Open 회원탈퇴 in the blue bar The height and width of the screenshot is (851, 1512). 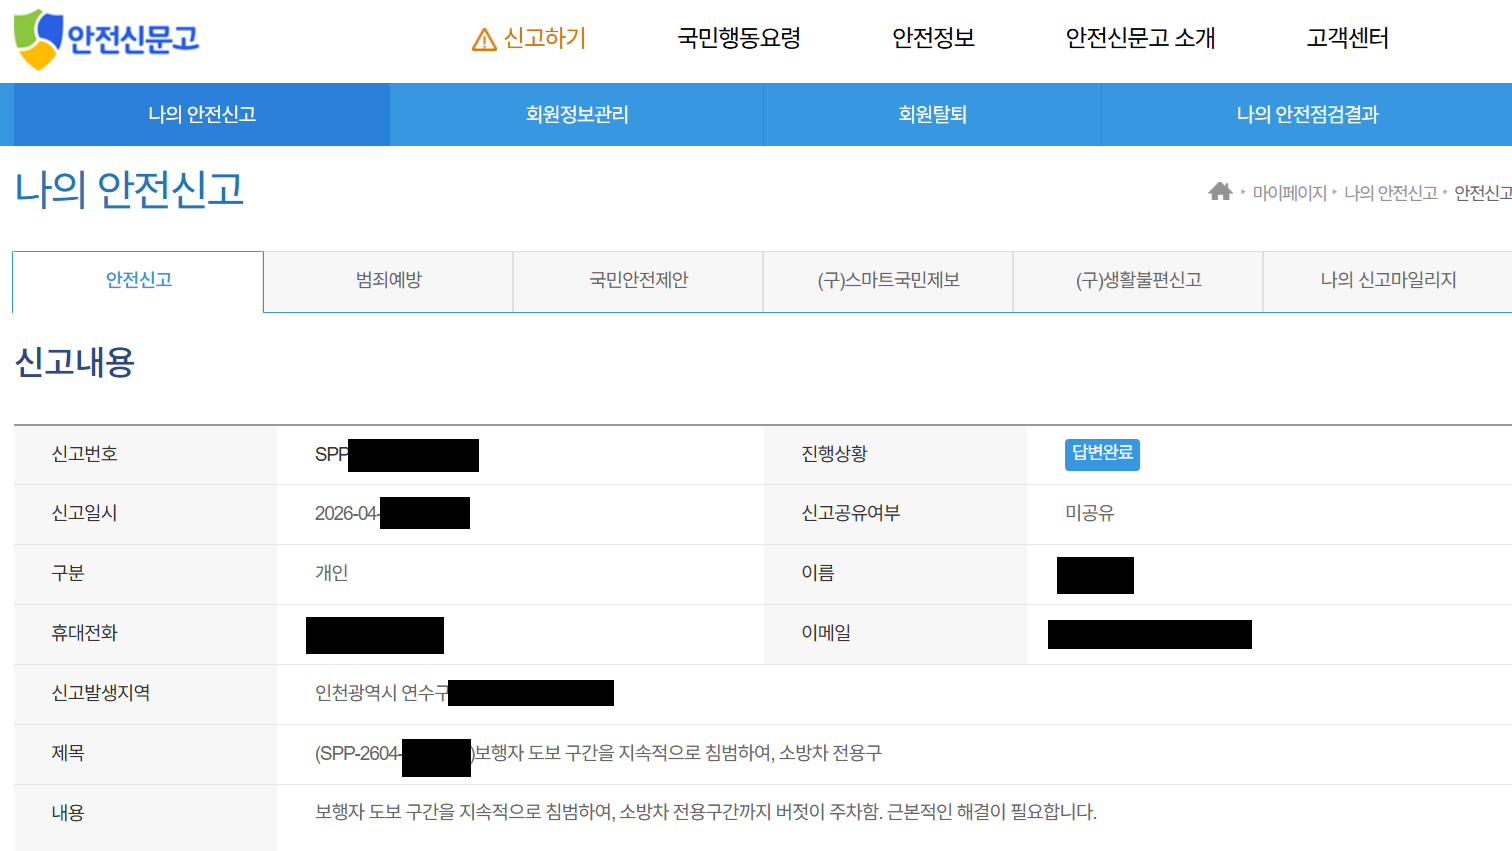tap(932, 114)
